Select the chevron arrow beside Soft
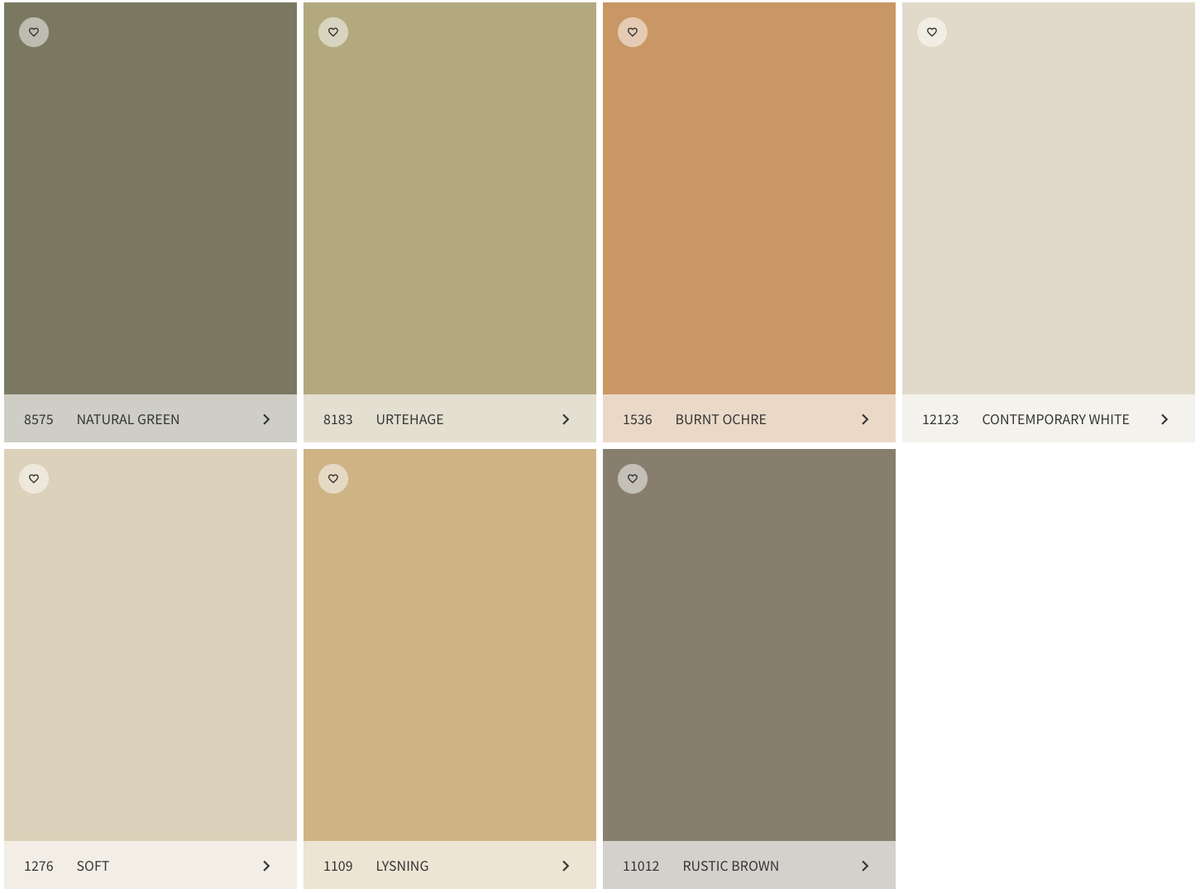The width and height of the screenshot is (1200, 893). tap(266, 866)
